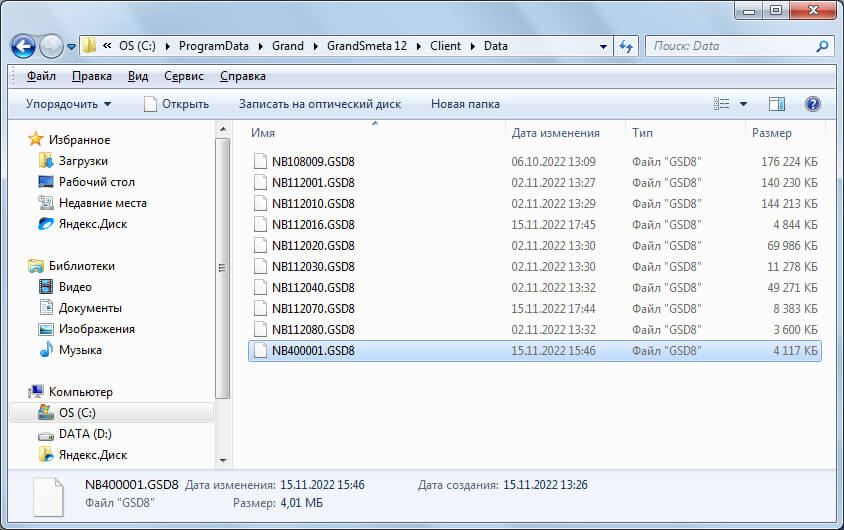
Task: Open the Файл menu
Action: [x=41, y=76]
